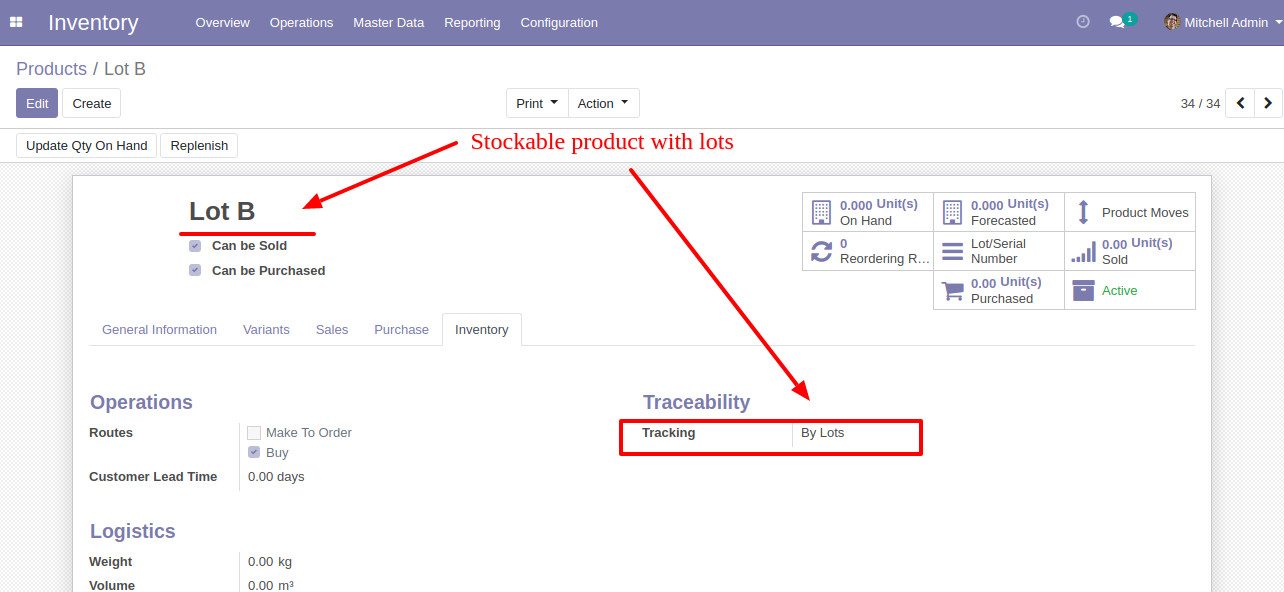Click the Update Qty On Hand button
1284x592 pixels.
click(87, 146)
